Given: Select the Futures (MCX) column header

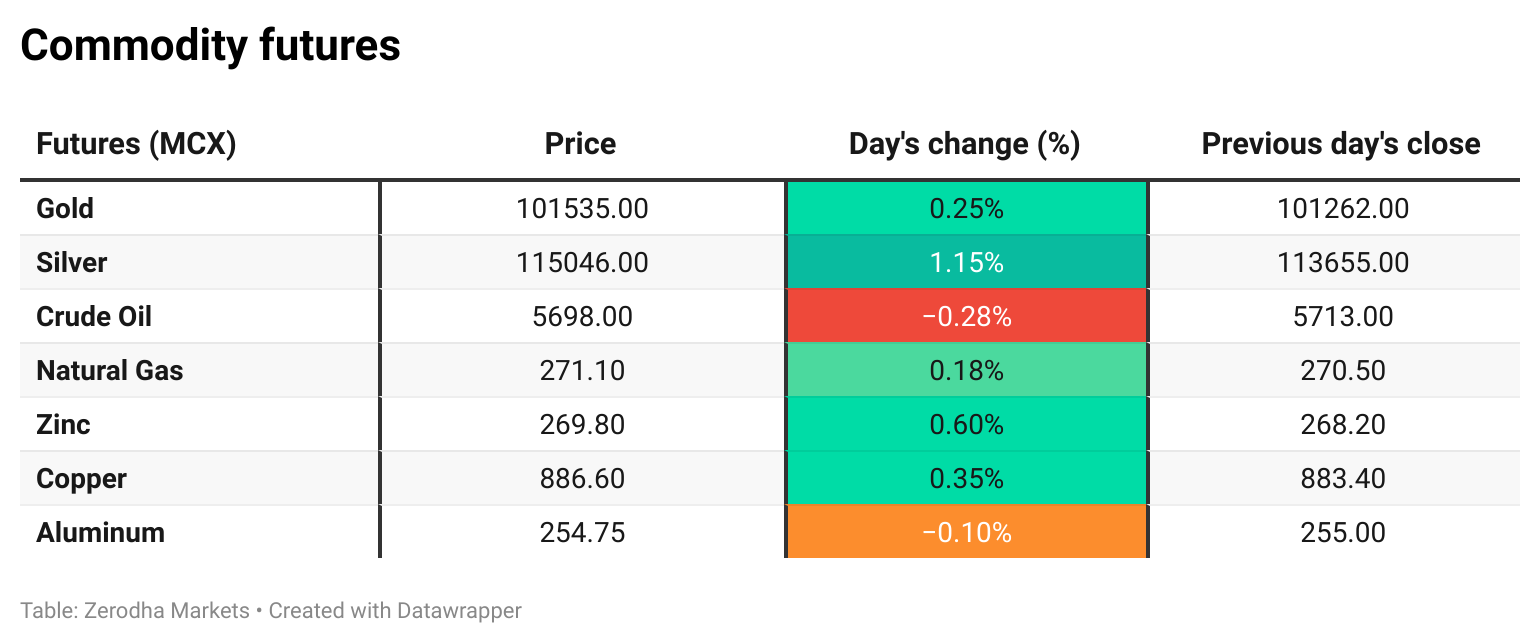Looking at the screenshot, I should point(136,144).
